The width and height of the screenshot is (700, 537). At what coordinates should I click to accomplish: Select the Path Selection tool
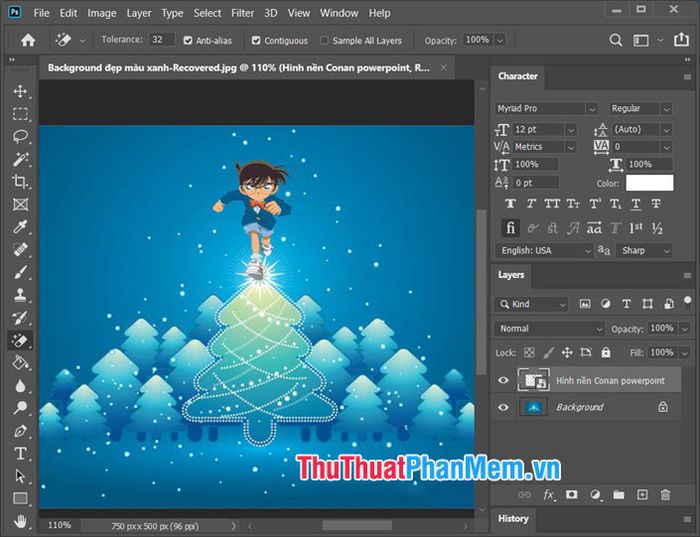click(20, 476)
